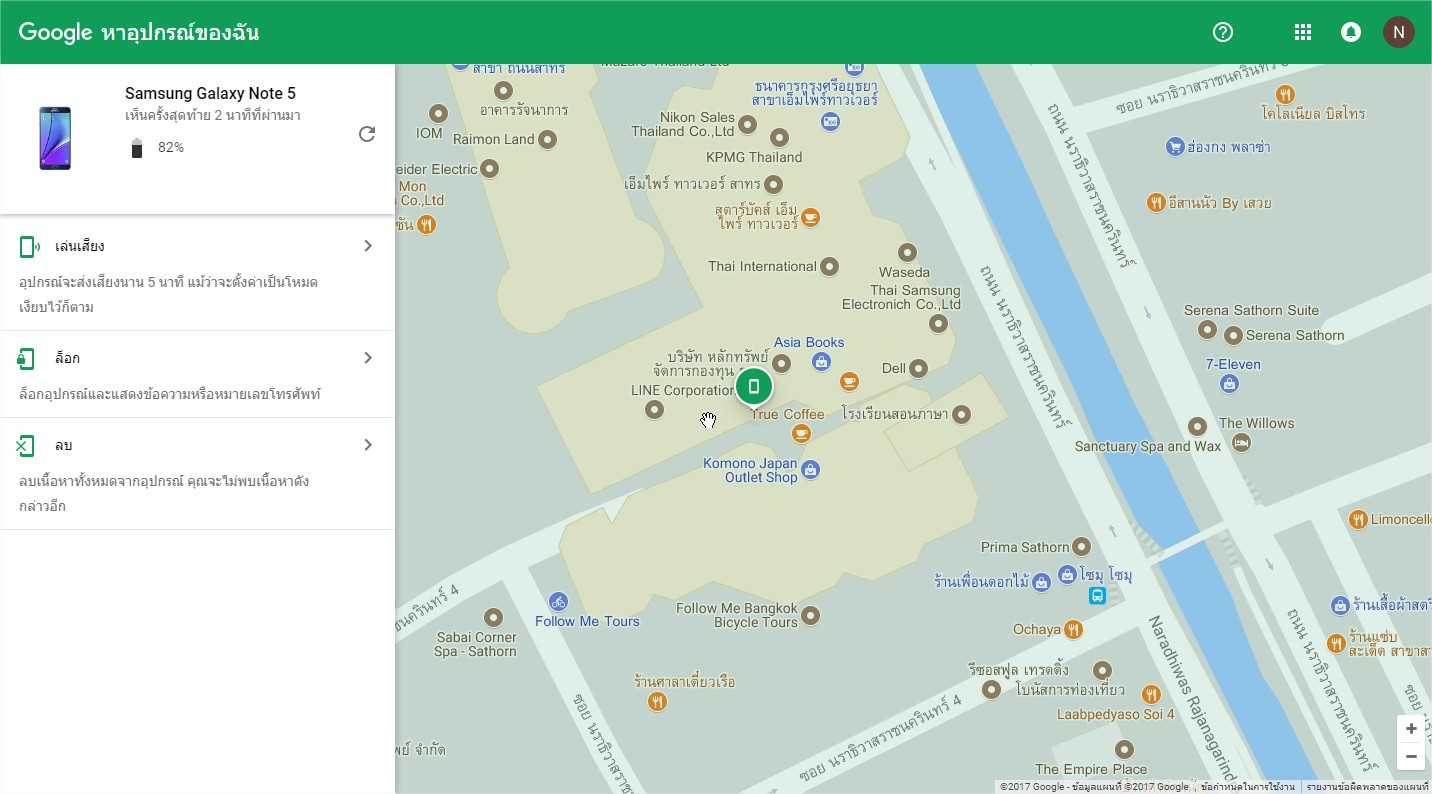
Task: Click the Nikon Sales Thailand pin
Action: point(747,124)
